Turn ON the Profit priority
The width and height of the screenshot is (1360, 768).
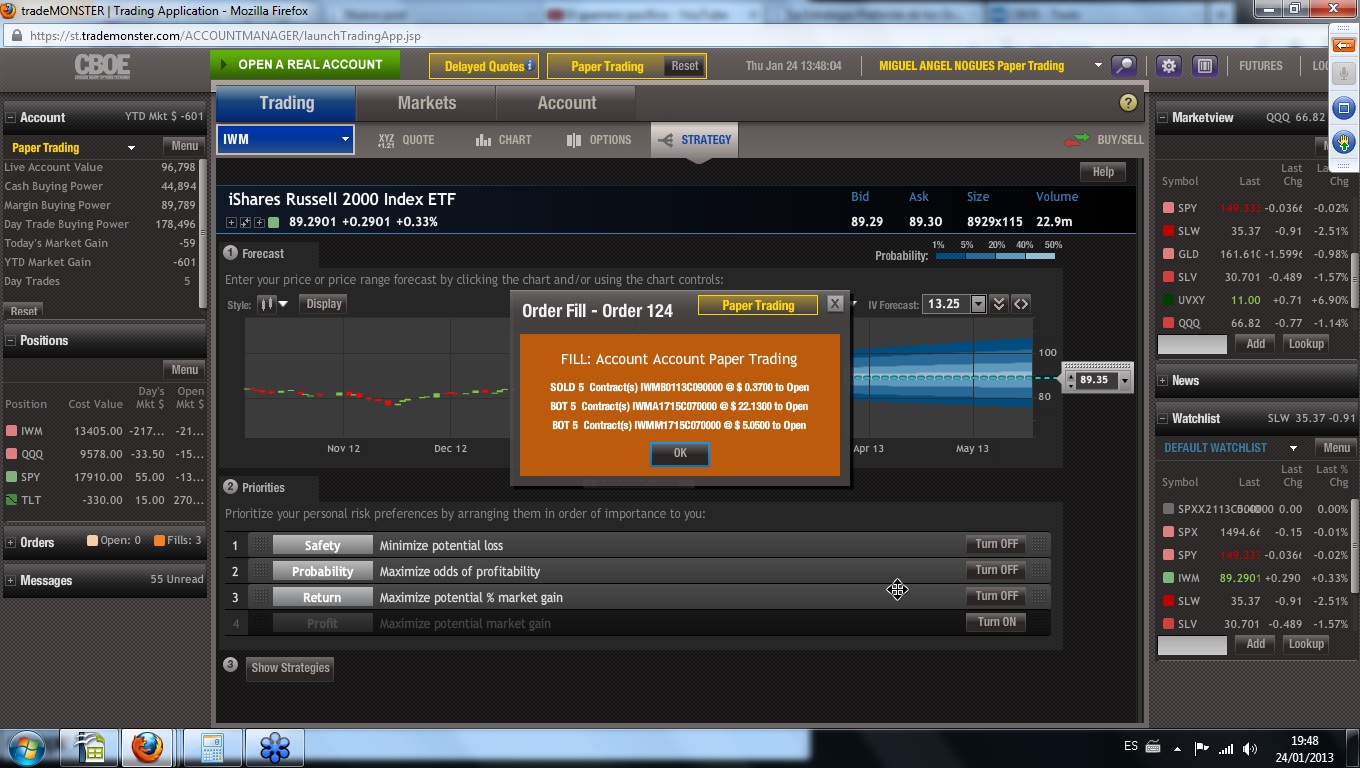pos(997,622)
